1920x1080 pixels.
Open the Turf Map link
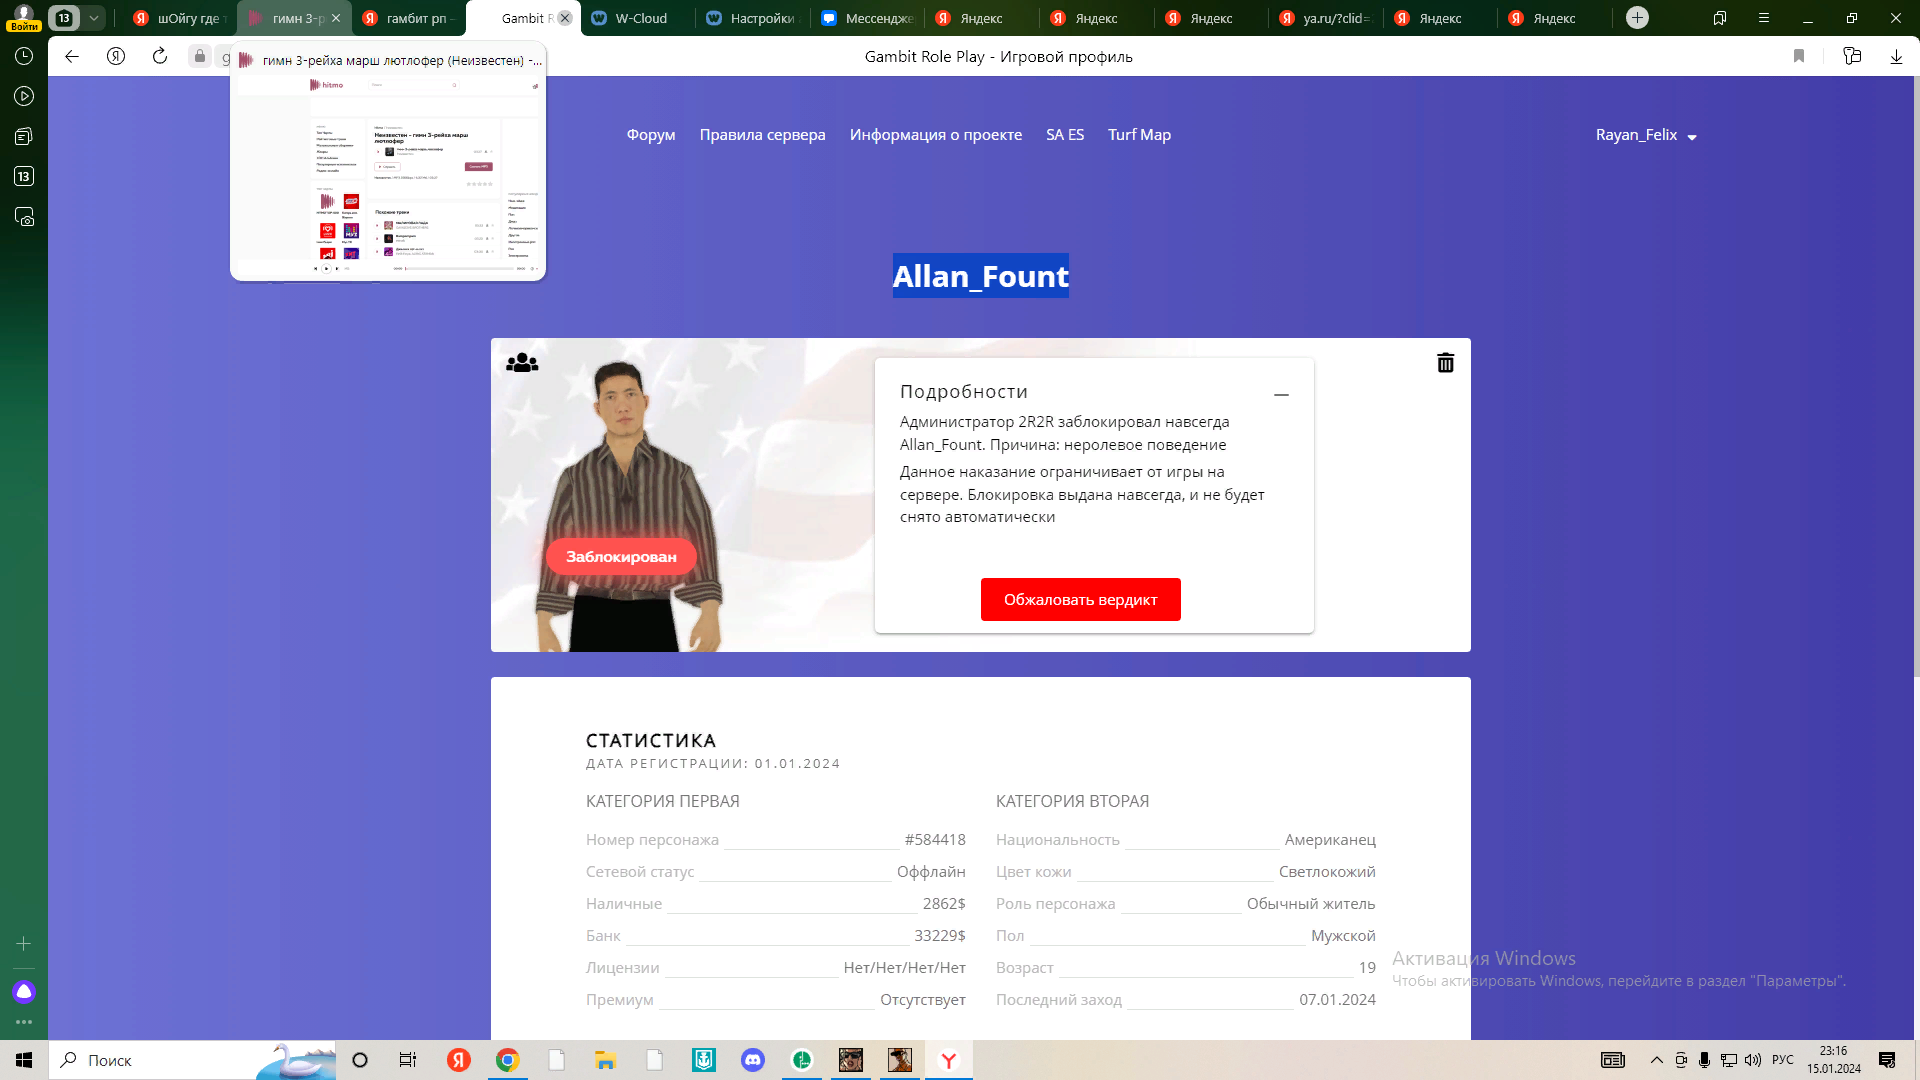pos(1139,135)
